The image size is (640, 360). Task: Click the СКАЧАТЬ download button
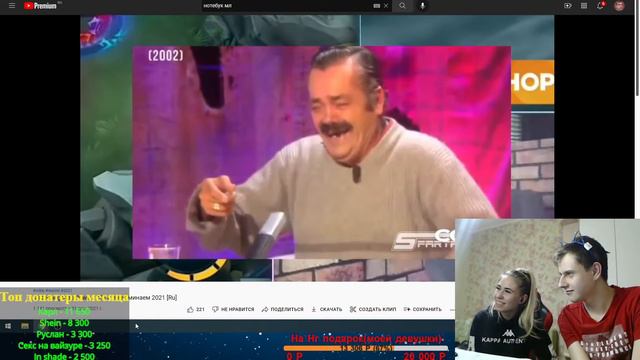(327, 309)
